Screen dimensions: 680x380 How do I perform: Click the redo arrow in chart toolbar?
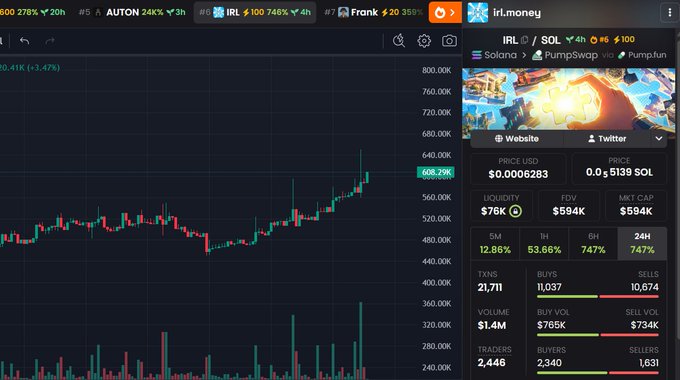click(x=50, y=41)
